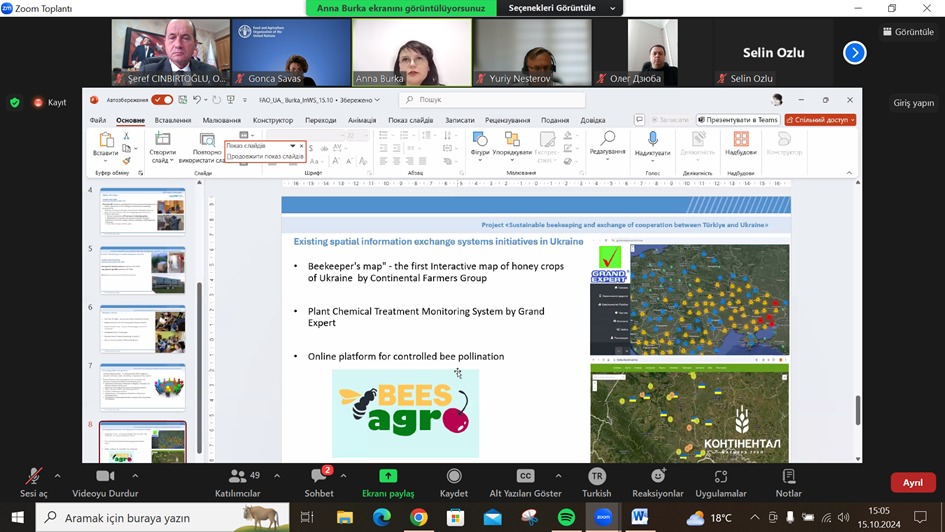Unmute microphone with the Sesi aç icon

[x=33, y=476]
